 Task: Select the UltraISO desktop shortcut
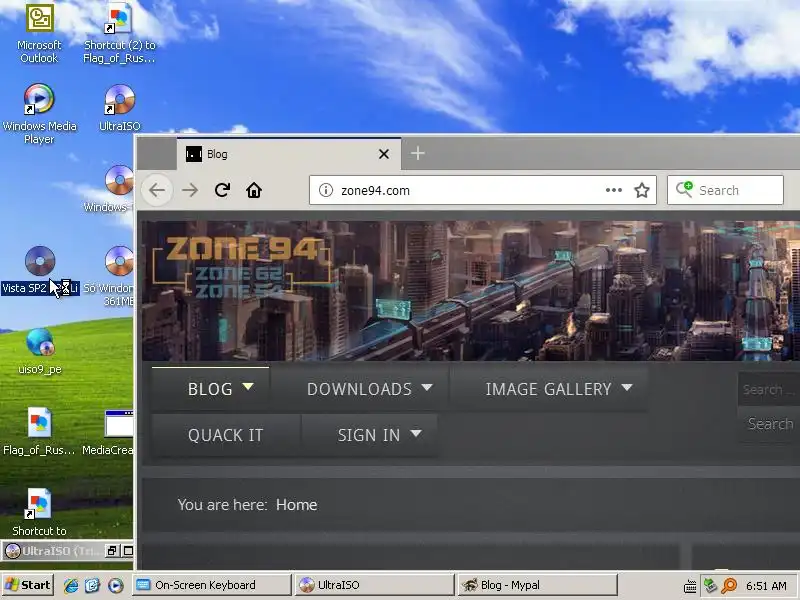[119, 108]
